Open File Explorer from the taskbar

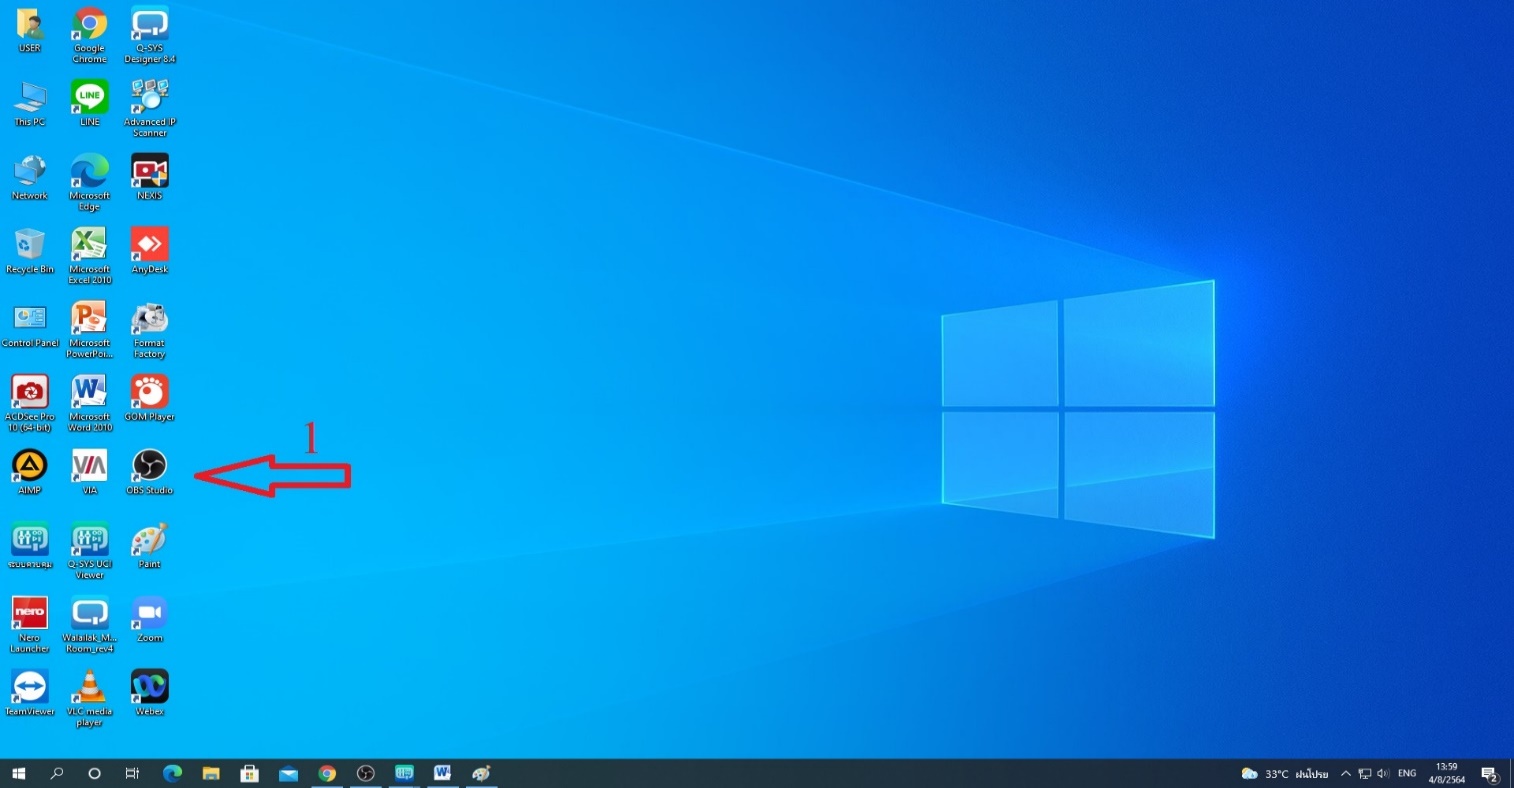tap(211, 773)
